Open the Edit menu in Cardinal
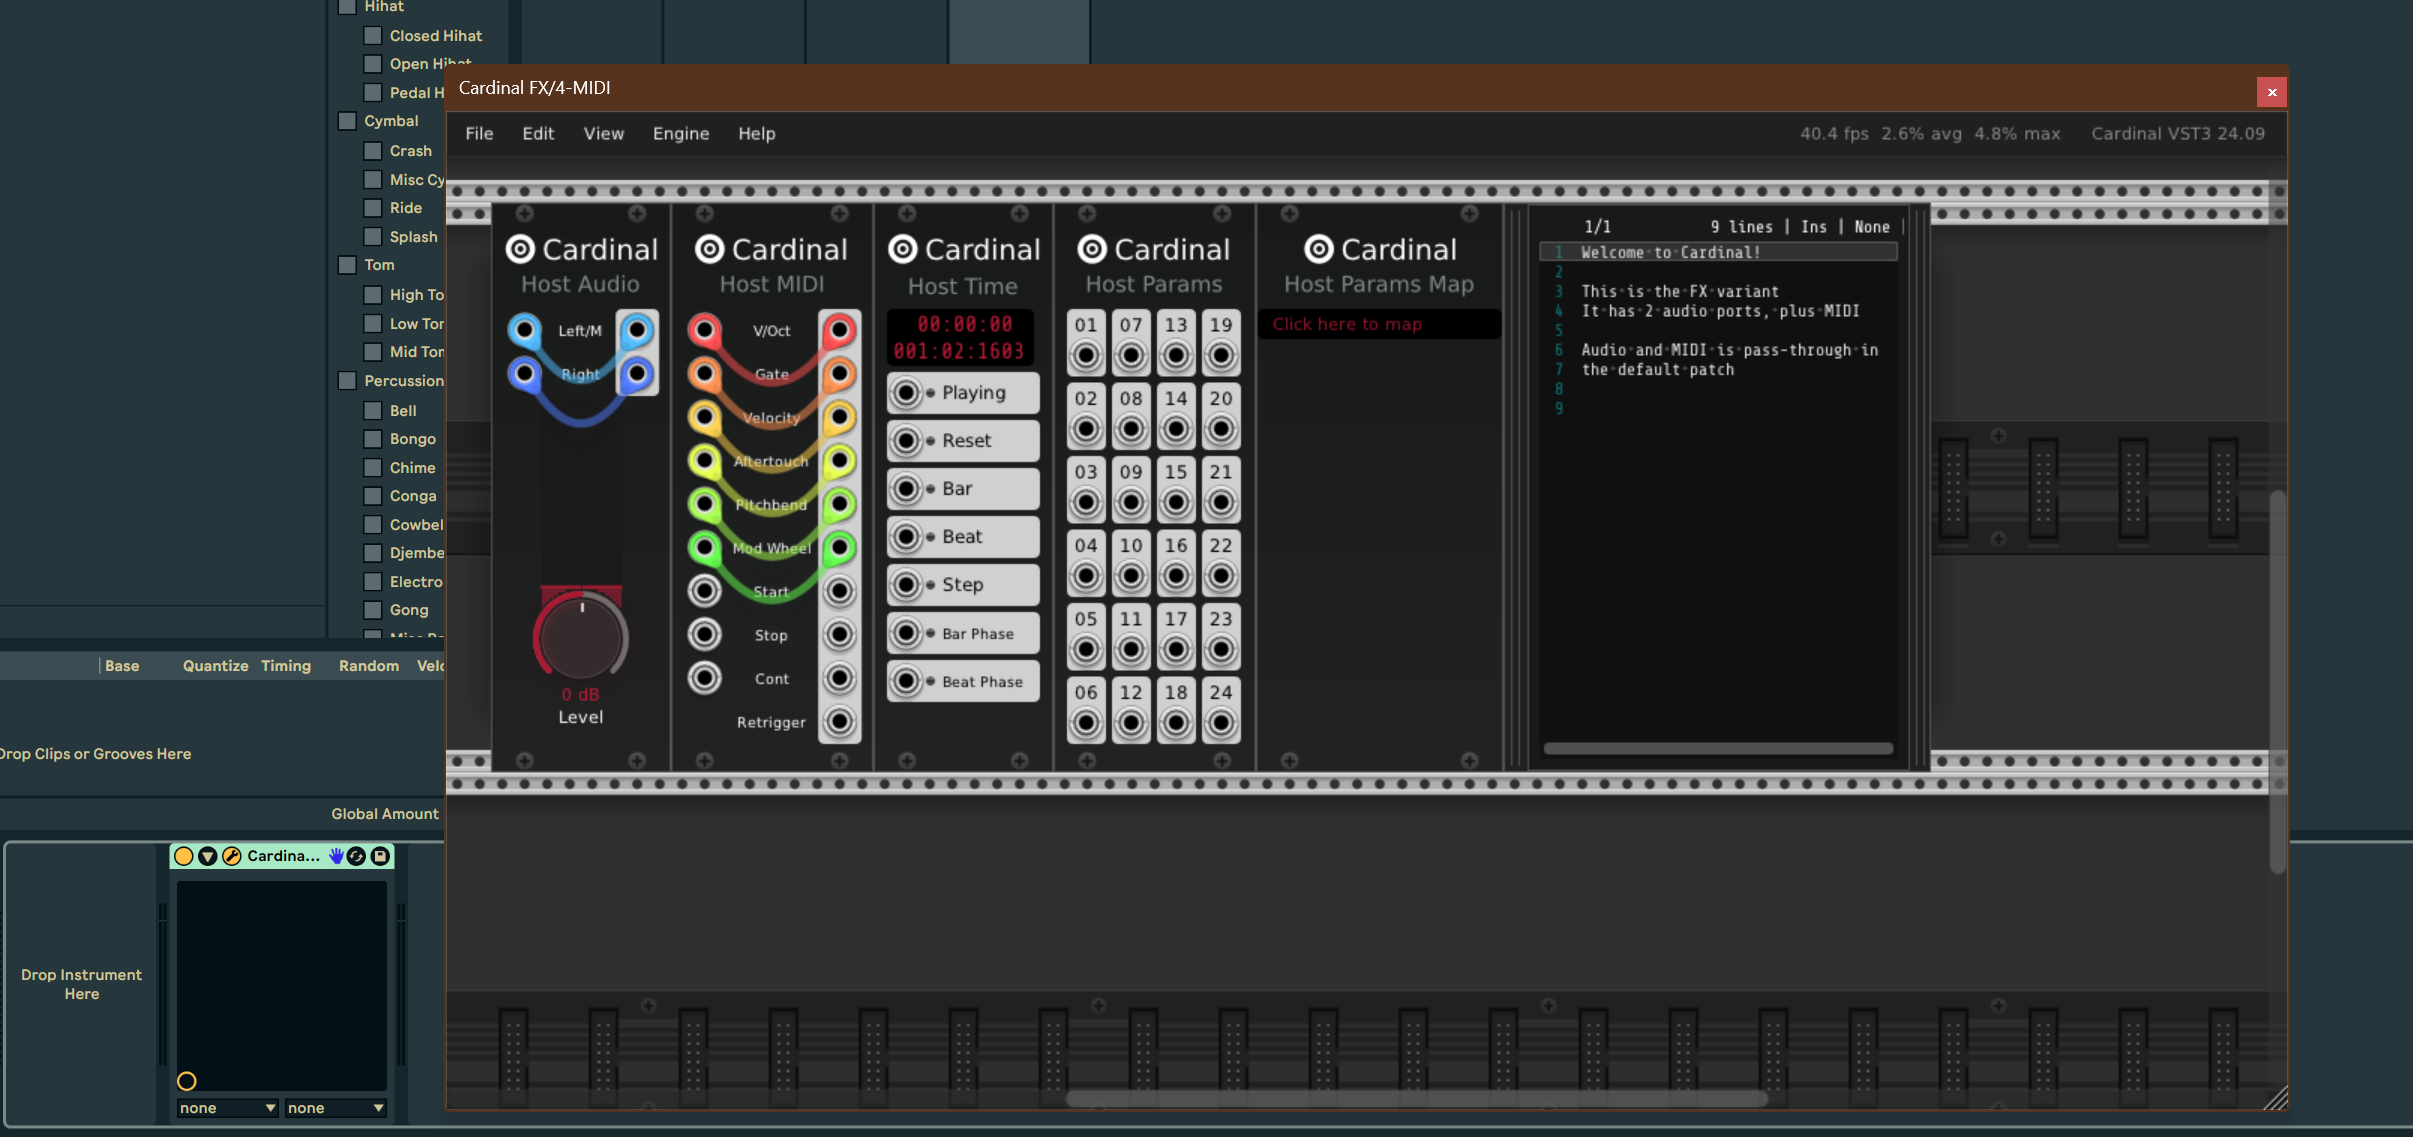This screenshot has height=1137, width=2413. [x=538, y=133]
